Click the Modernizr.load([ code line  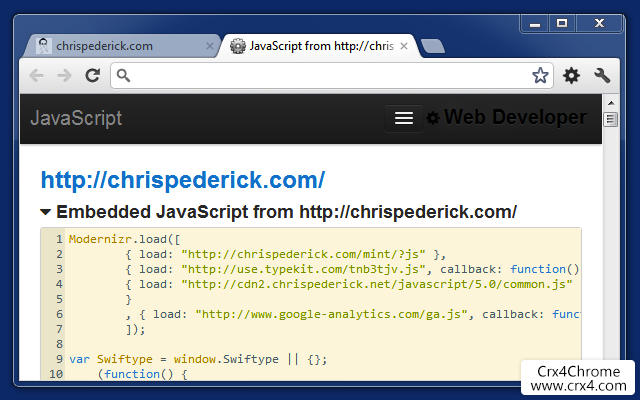tap(124, 239)
